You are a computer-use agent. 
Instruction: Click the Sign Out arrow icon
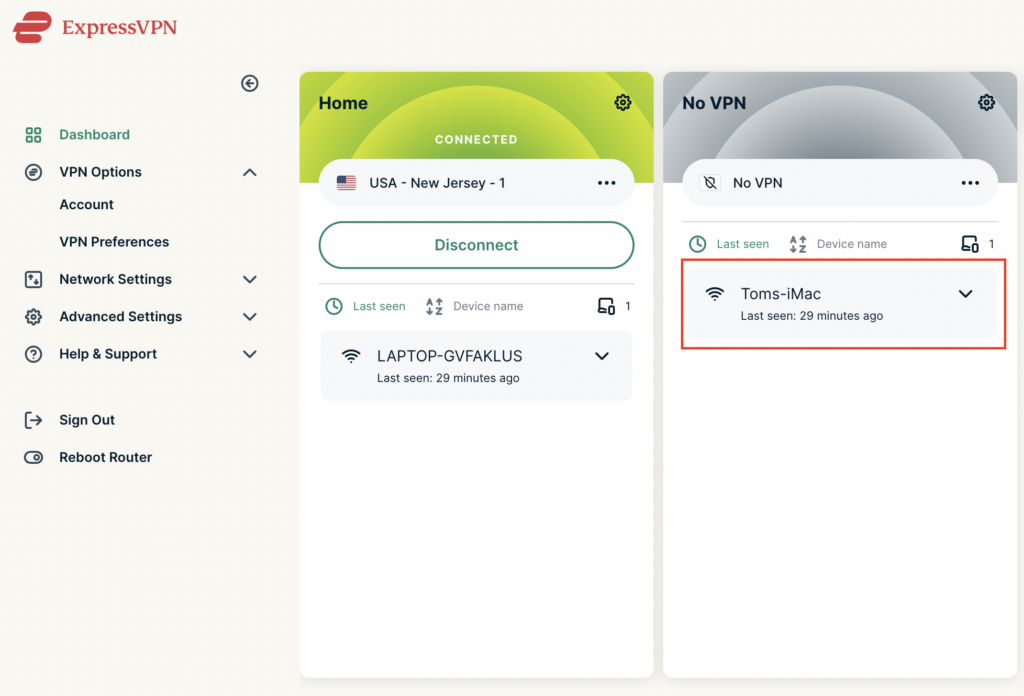pos(33,420)
